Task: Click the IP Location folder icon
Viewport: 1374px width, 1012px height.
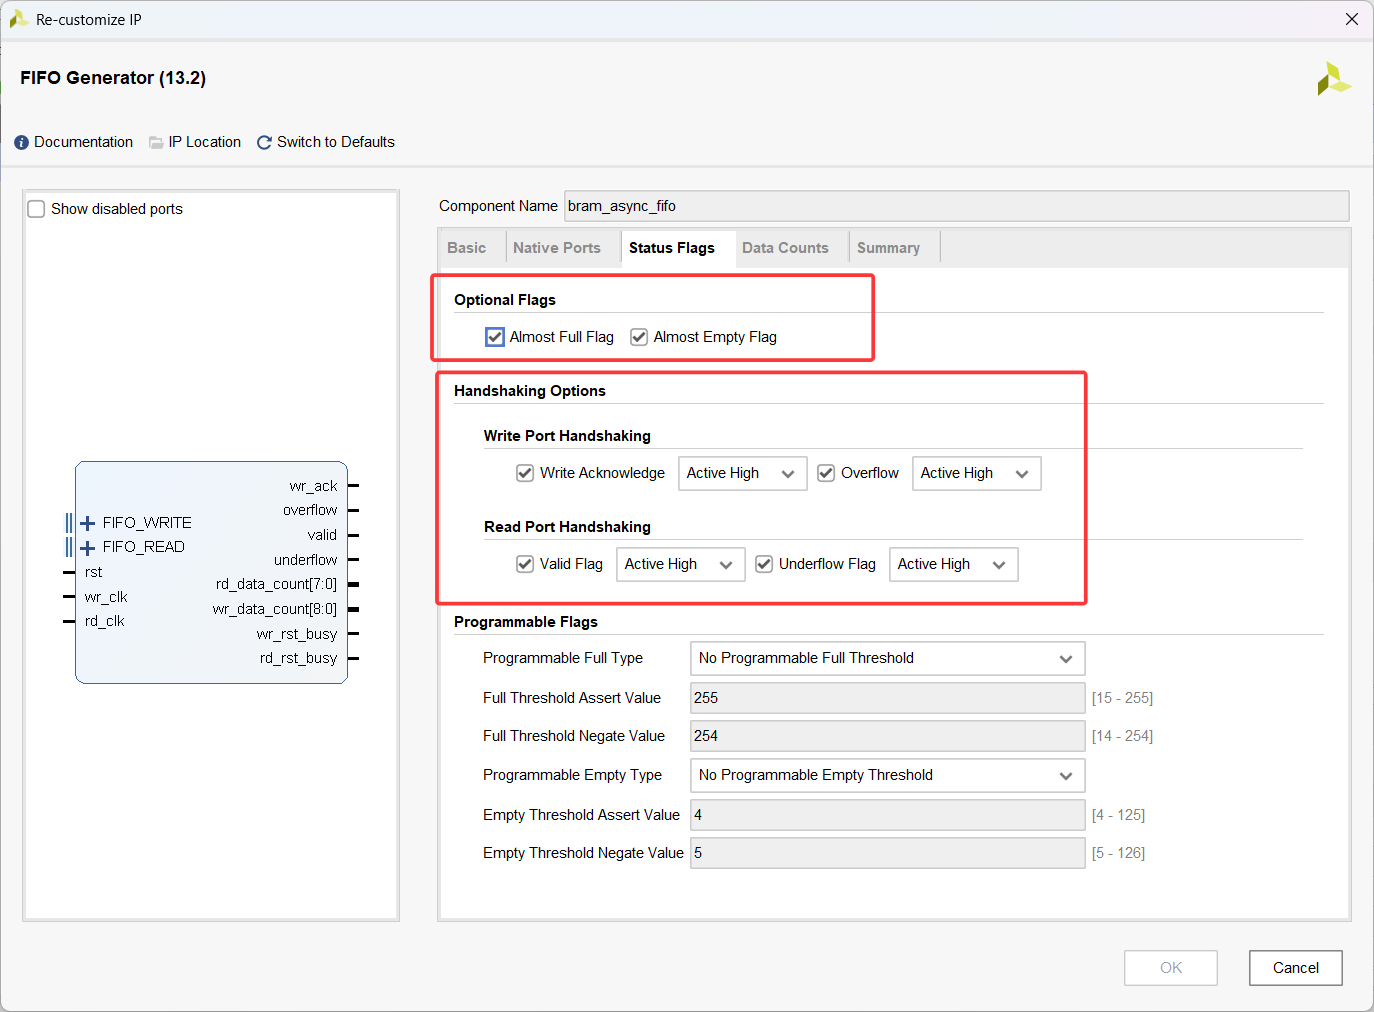Action: pos(156,143)
